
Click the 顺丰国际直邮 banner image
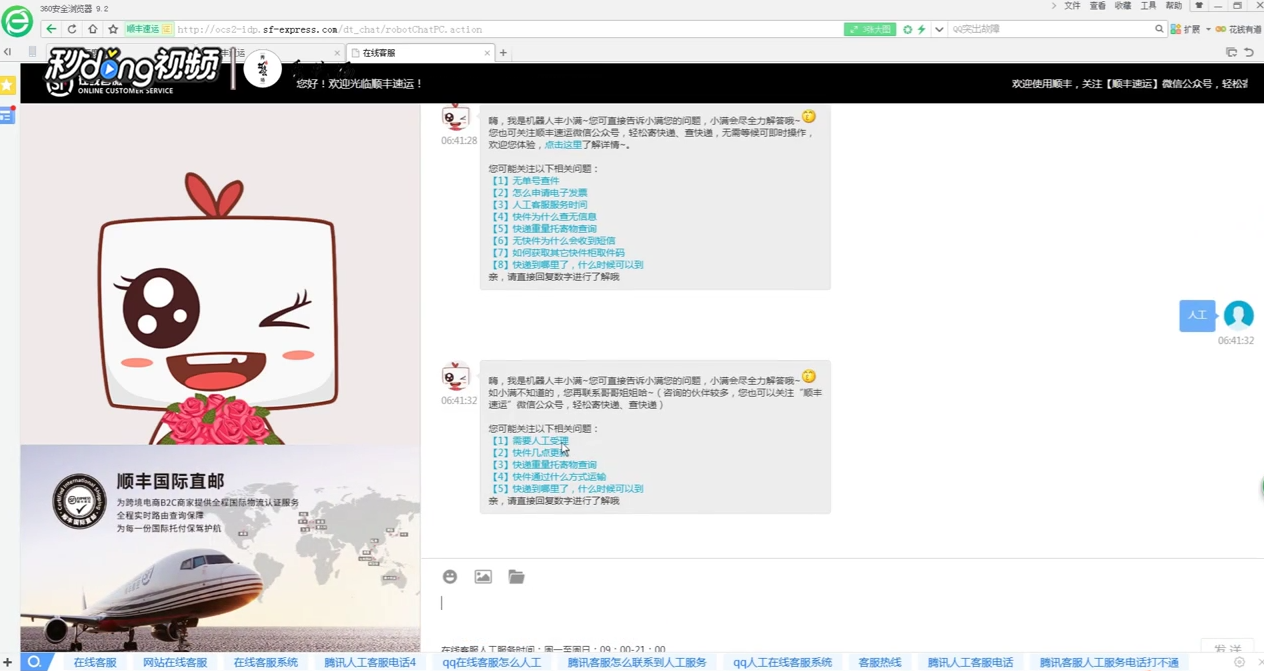pos(220,548)
